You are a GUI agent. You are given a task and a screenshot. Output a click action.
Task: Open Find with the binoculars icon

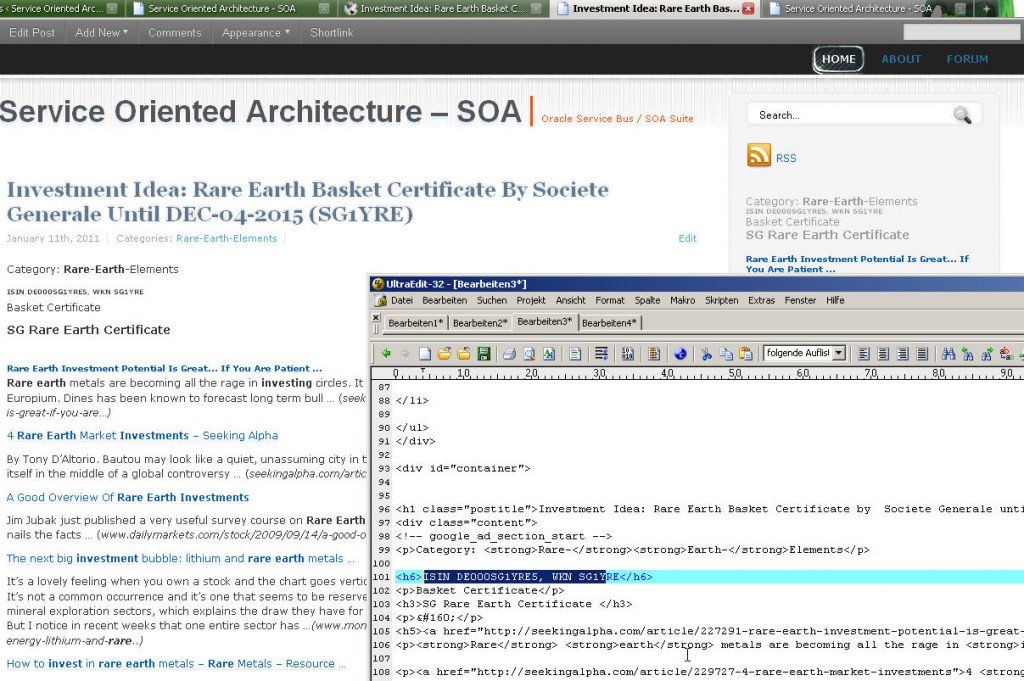coord(948,353)
